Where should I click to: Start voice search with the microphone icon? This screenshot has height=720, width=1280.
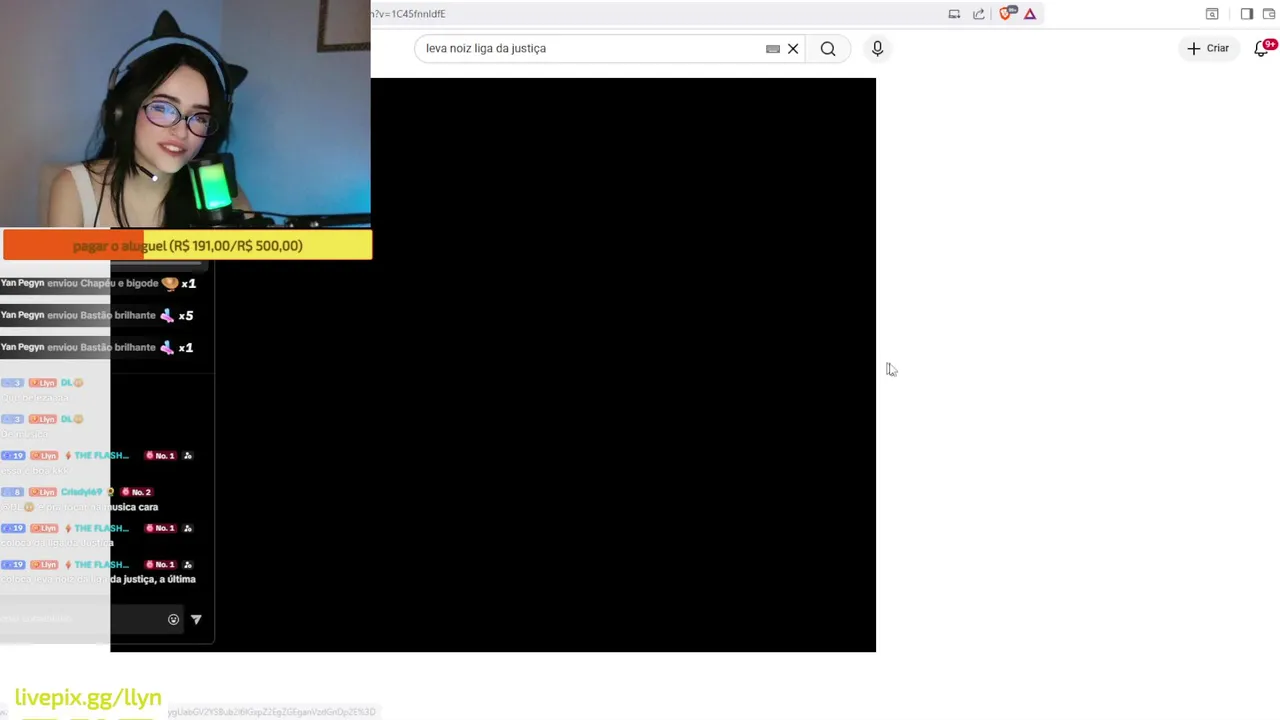(x=877, y=48)
